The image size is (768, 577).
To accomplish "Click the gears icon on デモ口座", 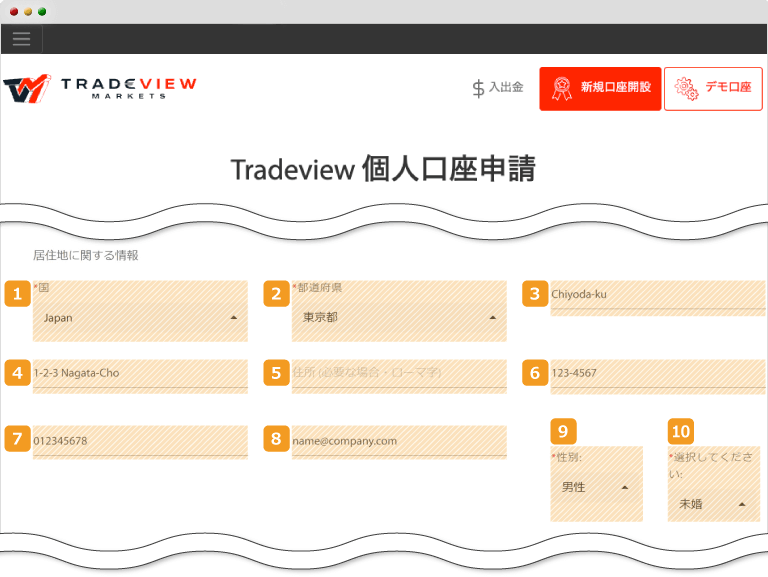I will coord(686,89).
